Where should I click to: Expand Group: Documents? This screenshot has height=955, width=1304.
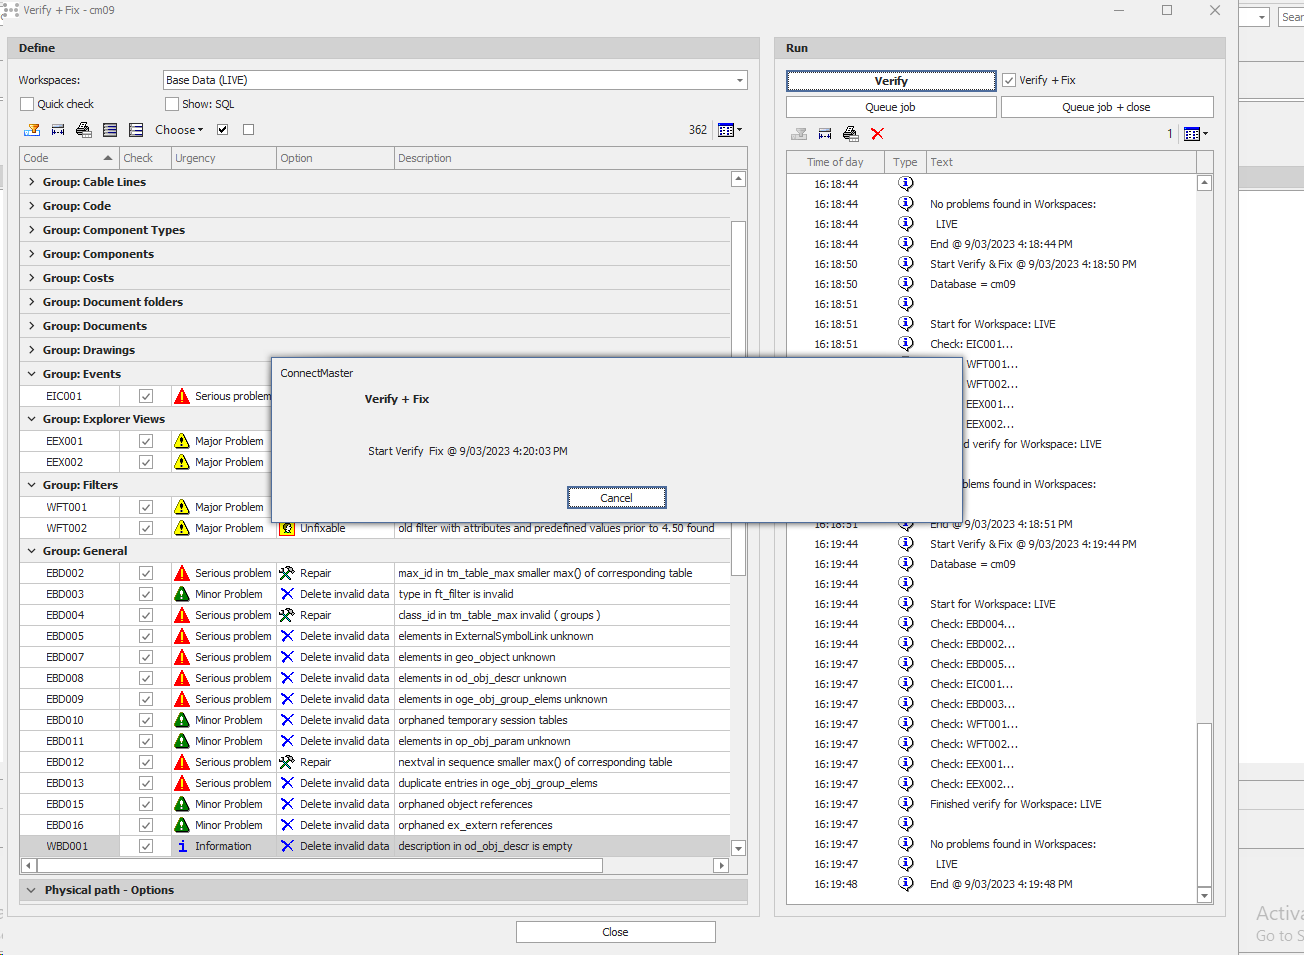[x=32, y=326]
